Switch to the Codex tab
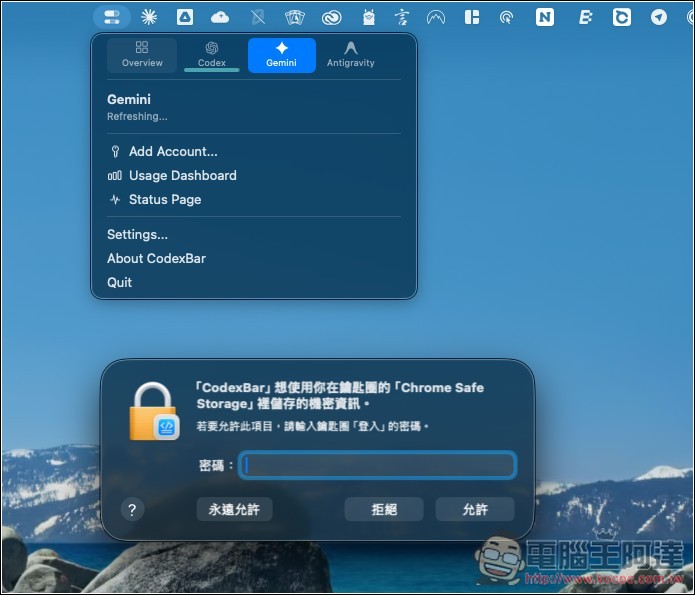Screen dimensions: 695x595 coord(212,55)
